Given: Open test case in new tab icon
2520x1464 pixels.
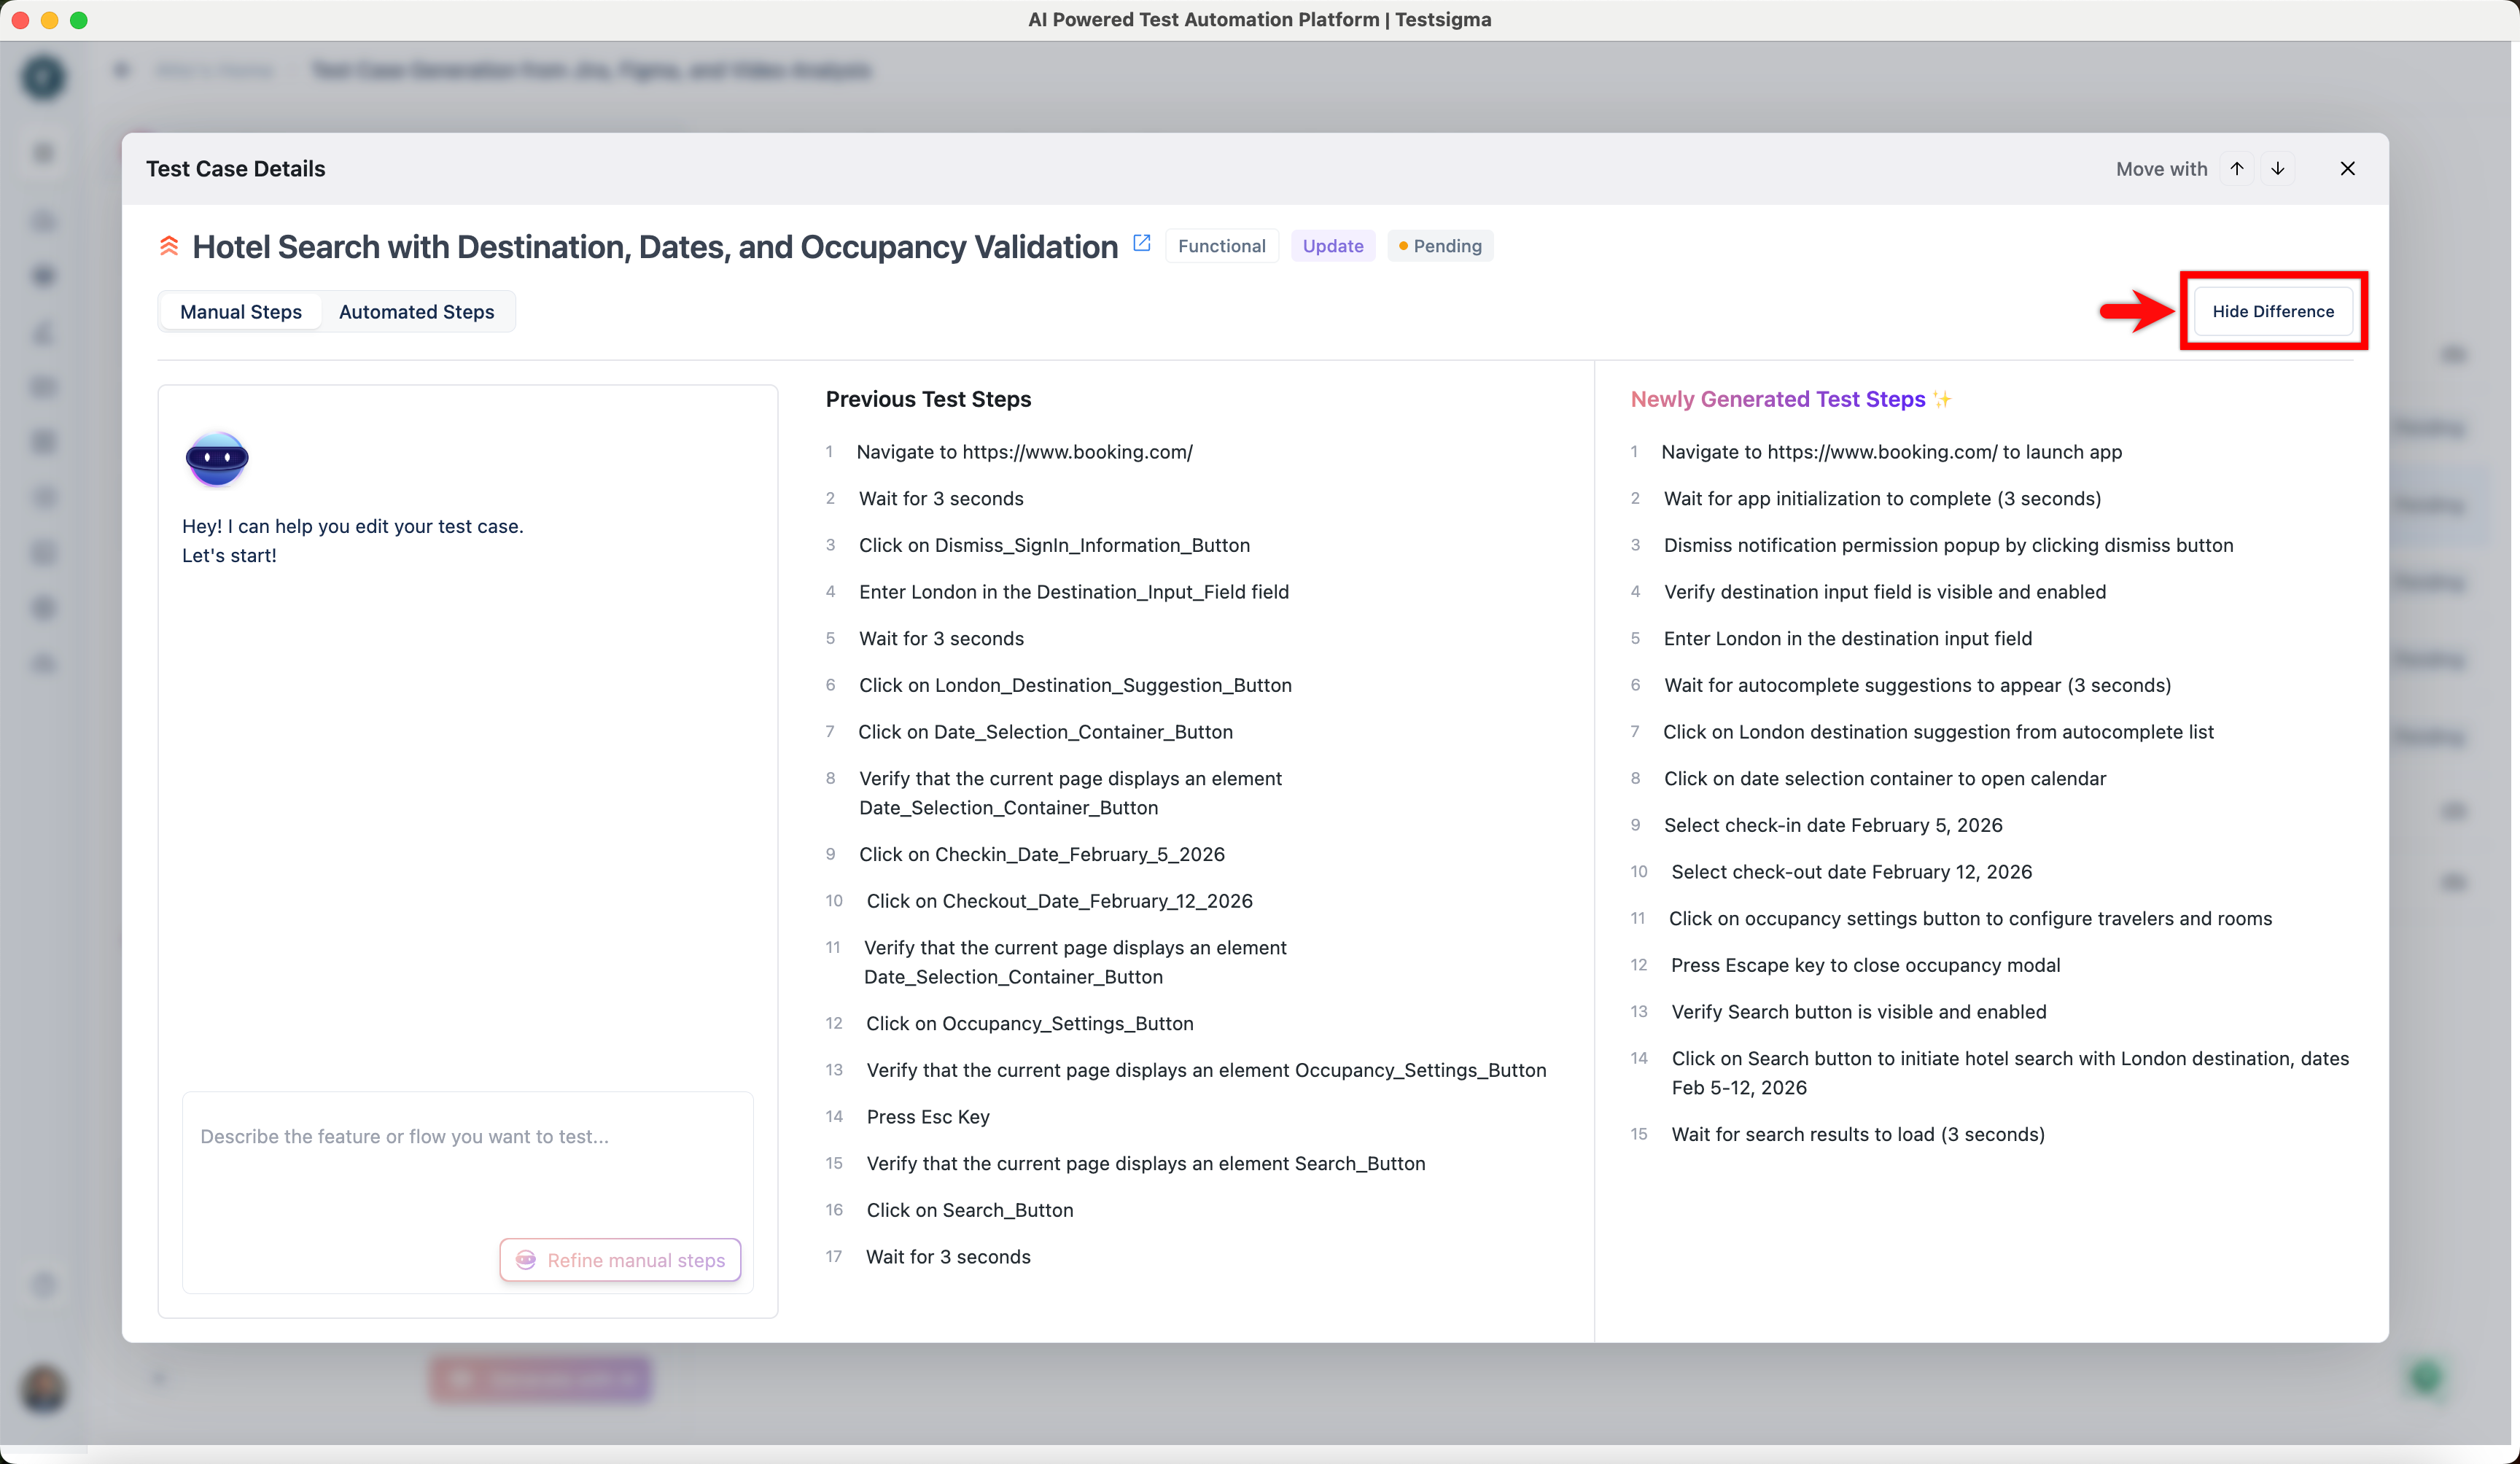Looking at the screenshot, I should (1141, 243).
